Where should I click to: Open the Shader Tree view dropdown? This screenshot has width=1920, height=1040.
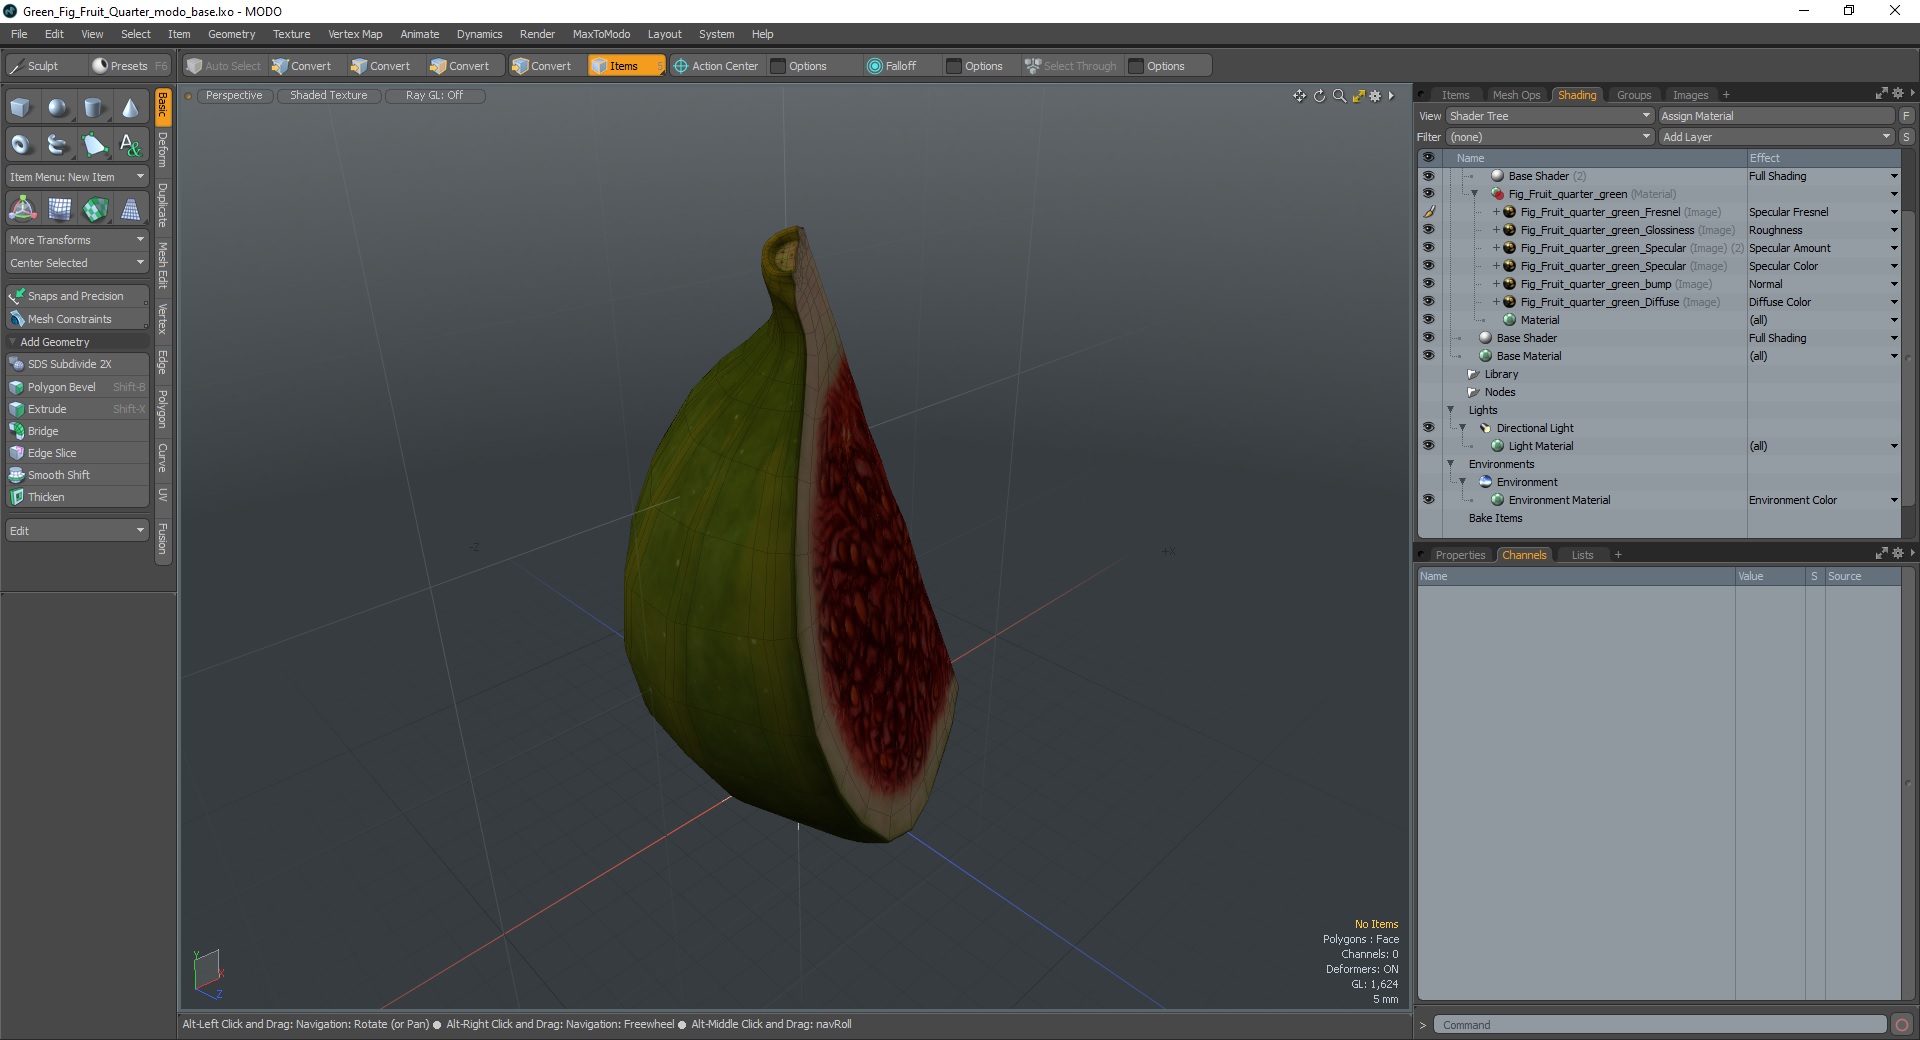tap(1549, 116)
